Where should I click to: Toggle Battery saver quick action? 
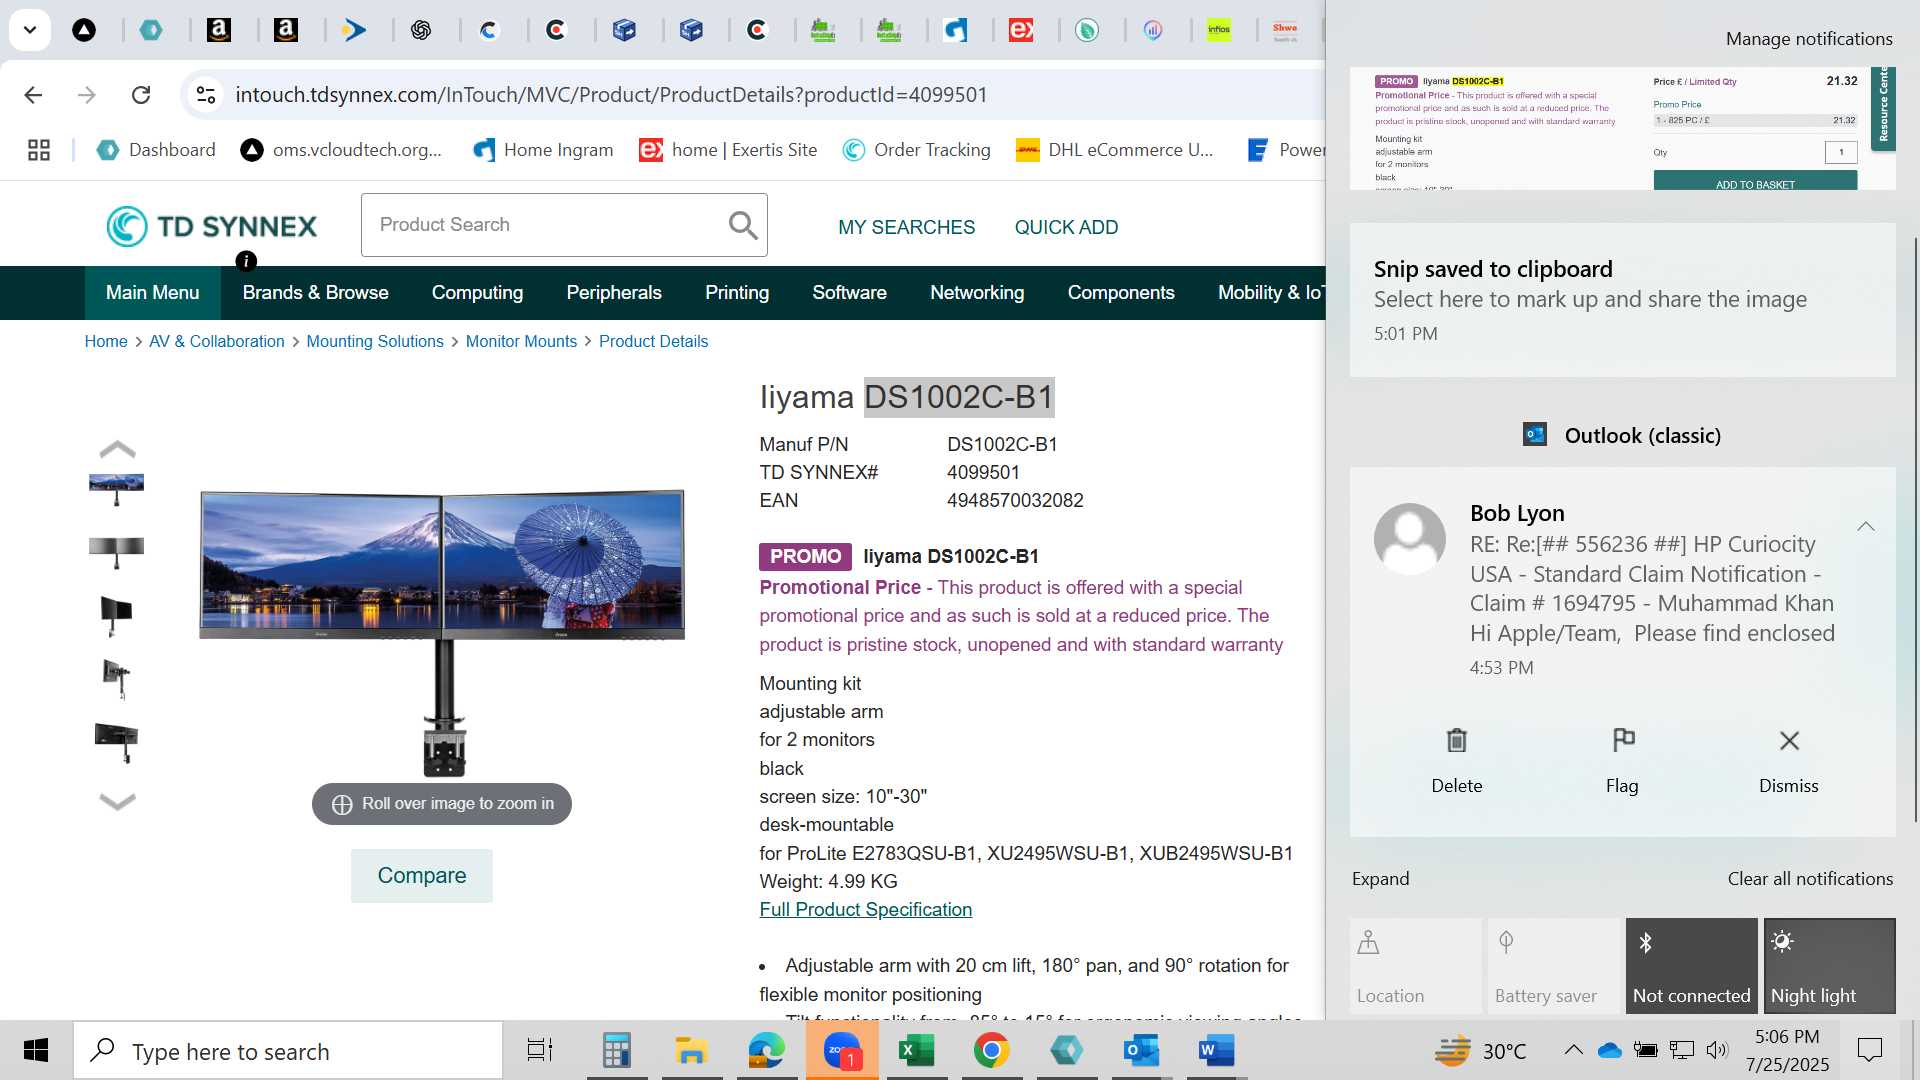point(1553,966)
